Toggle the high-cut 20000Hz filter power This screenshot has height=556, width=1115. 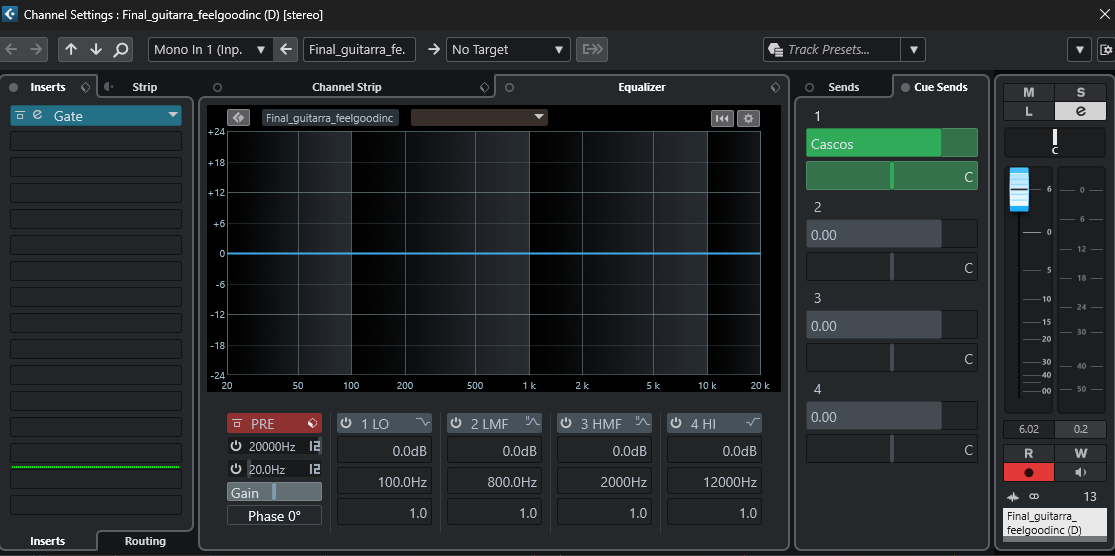pyautogui.click(x=236, y=447)
